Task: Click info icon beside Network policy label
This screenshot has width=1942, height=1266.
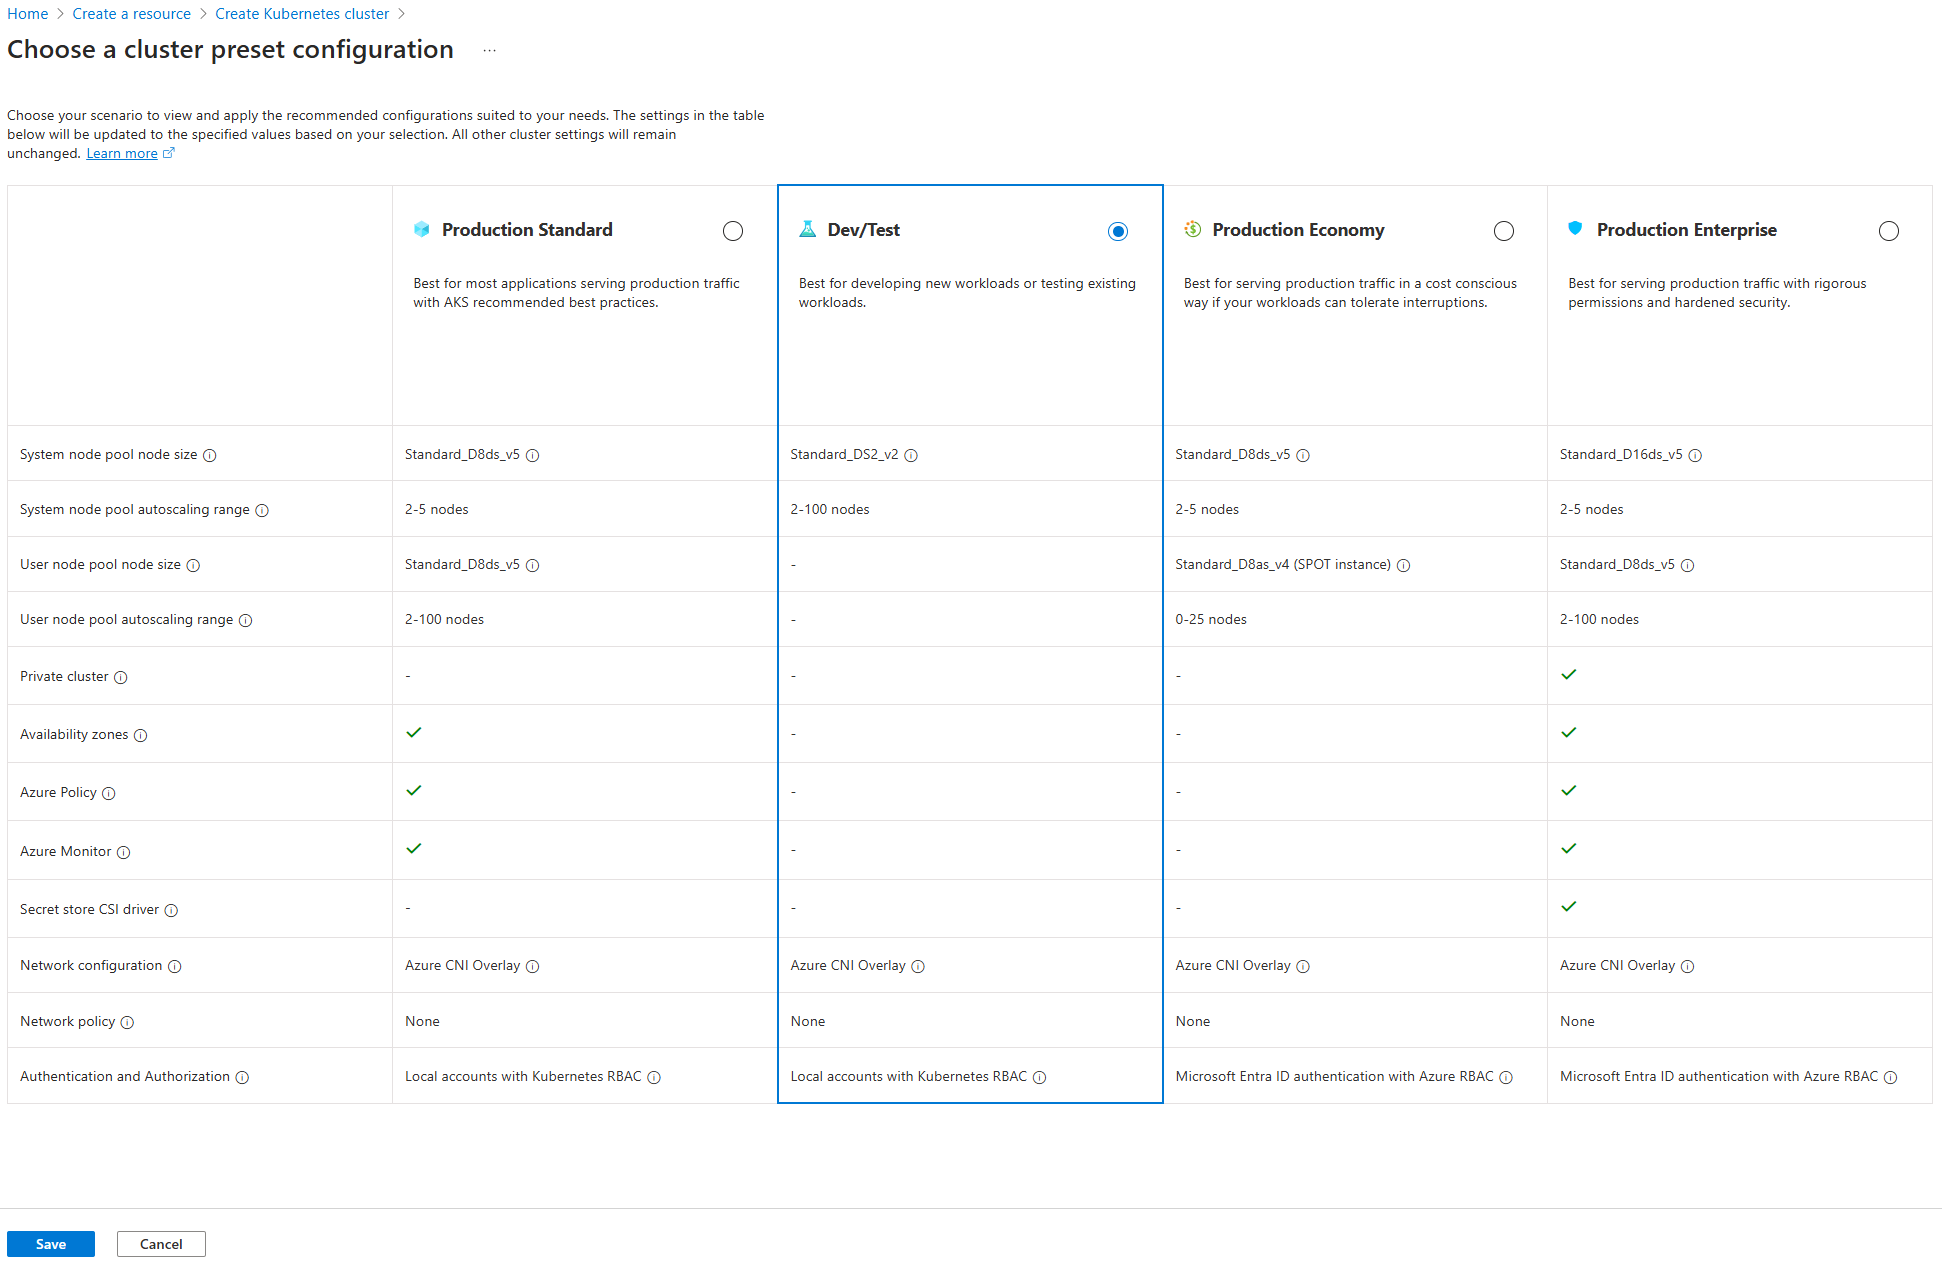Action: click(x=127, y=1023)
